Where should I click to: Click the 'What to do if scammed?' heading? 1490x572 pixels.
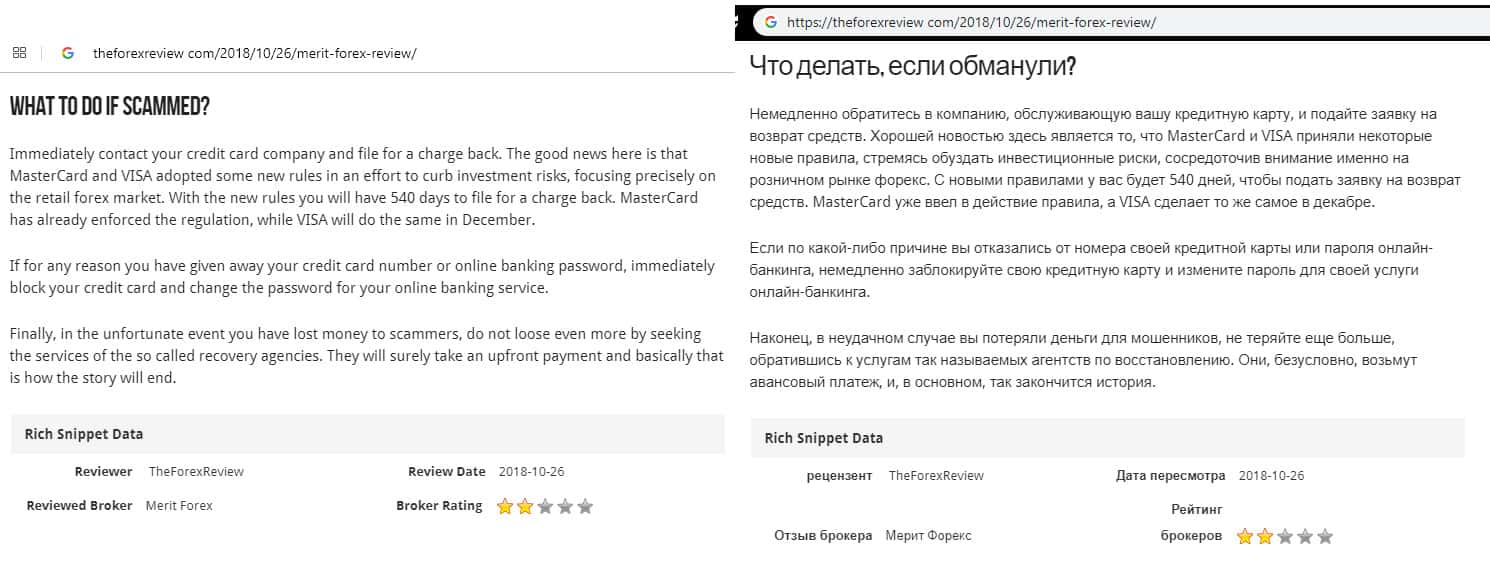(110, 107)
